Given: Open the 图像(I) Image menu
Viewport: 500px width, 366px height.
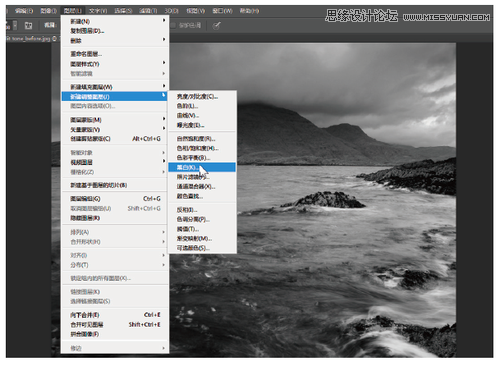Looking at the screenshot, I should coord(49,11).
